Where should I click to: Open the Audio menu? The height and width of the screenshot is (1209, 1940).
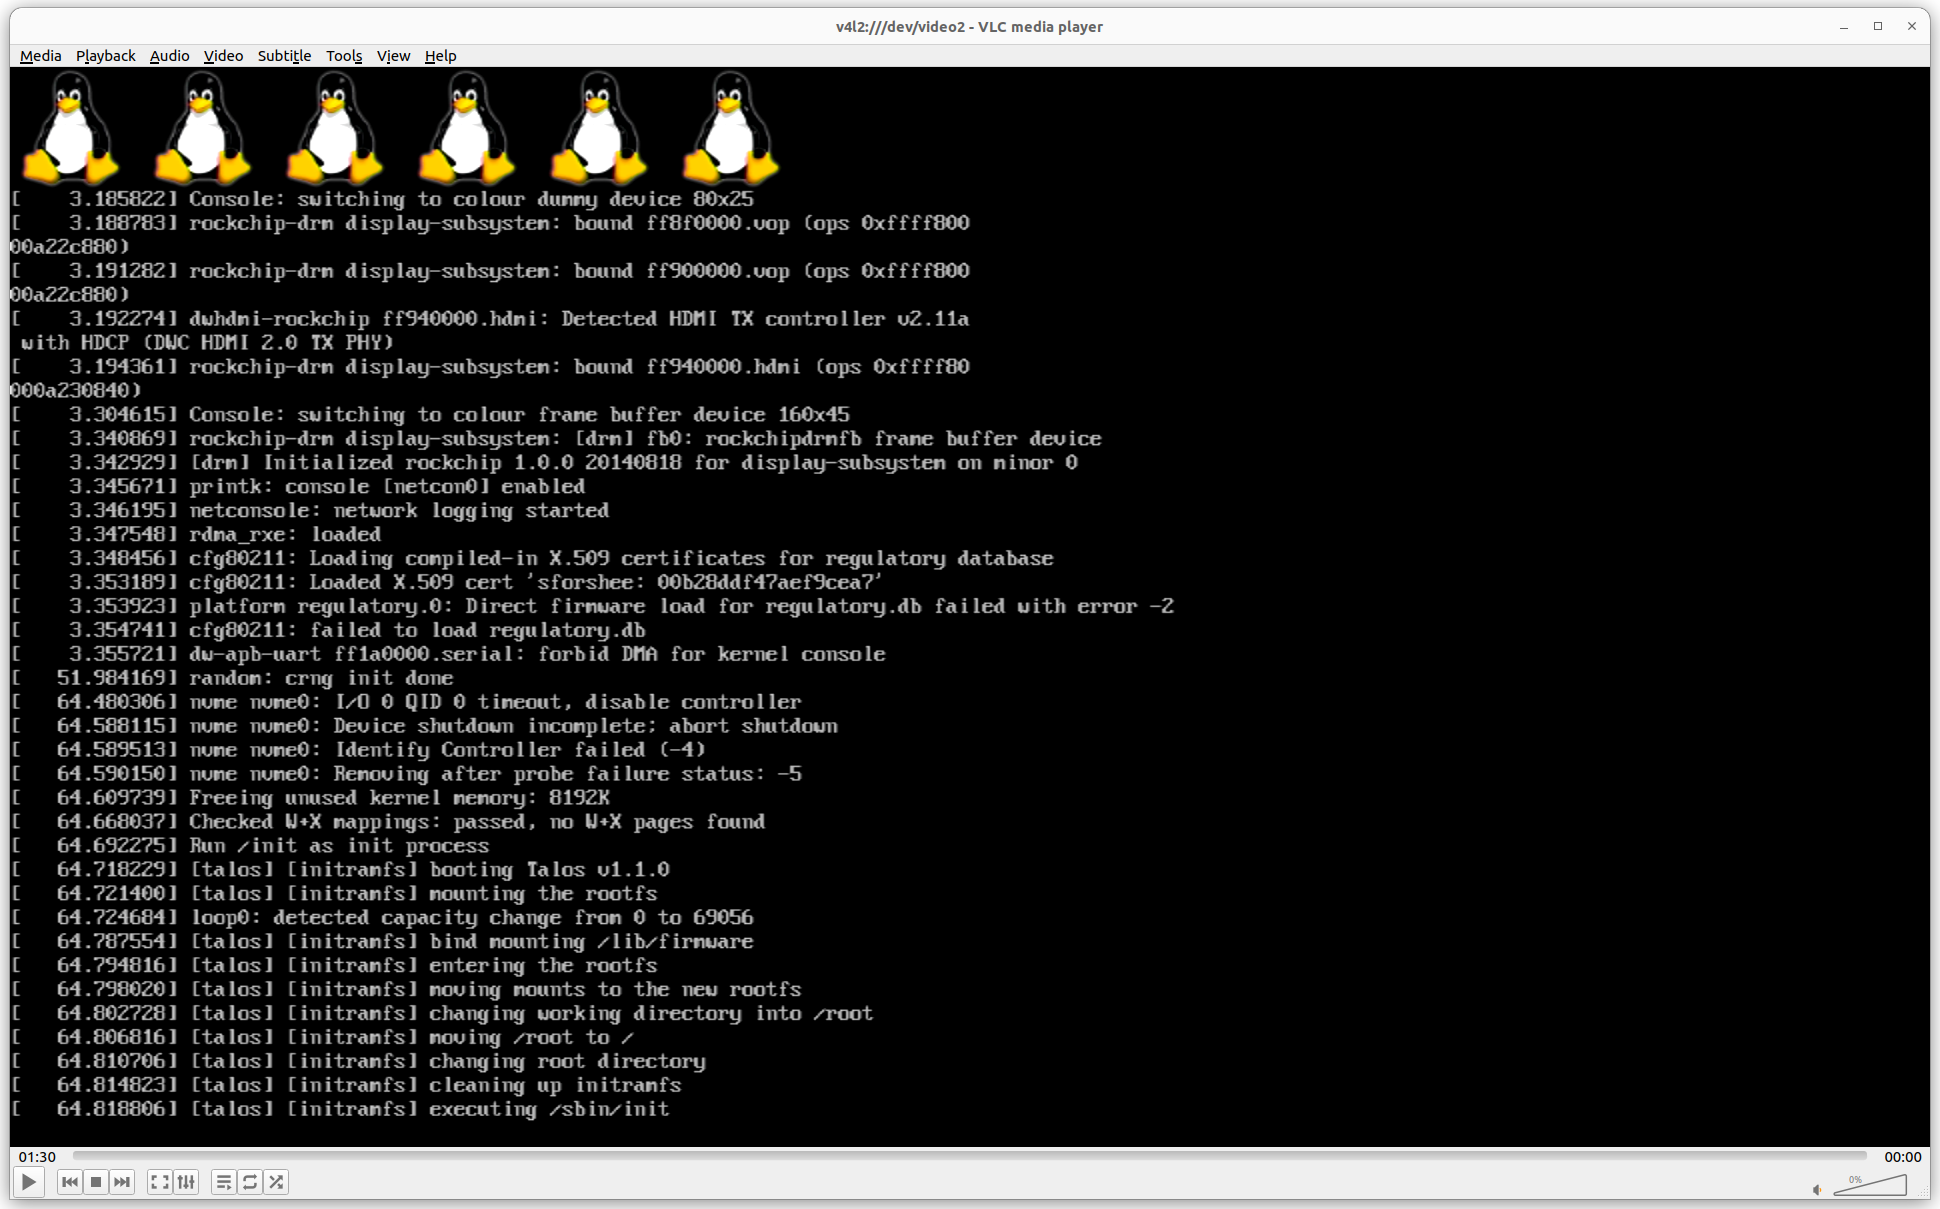169,56
